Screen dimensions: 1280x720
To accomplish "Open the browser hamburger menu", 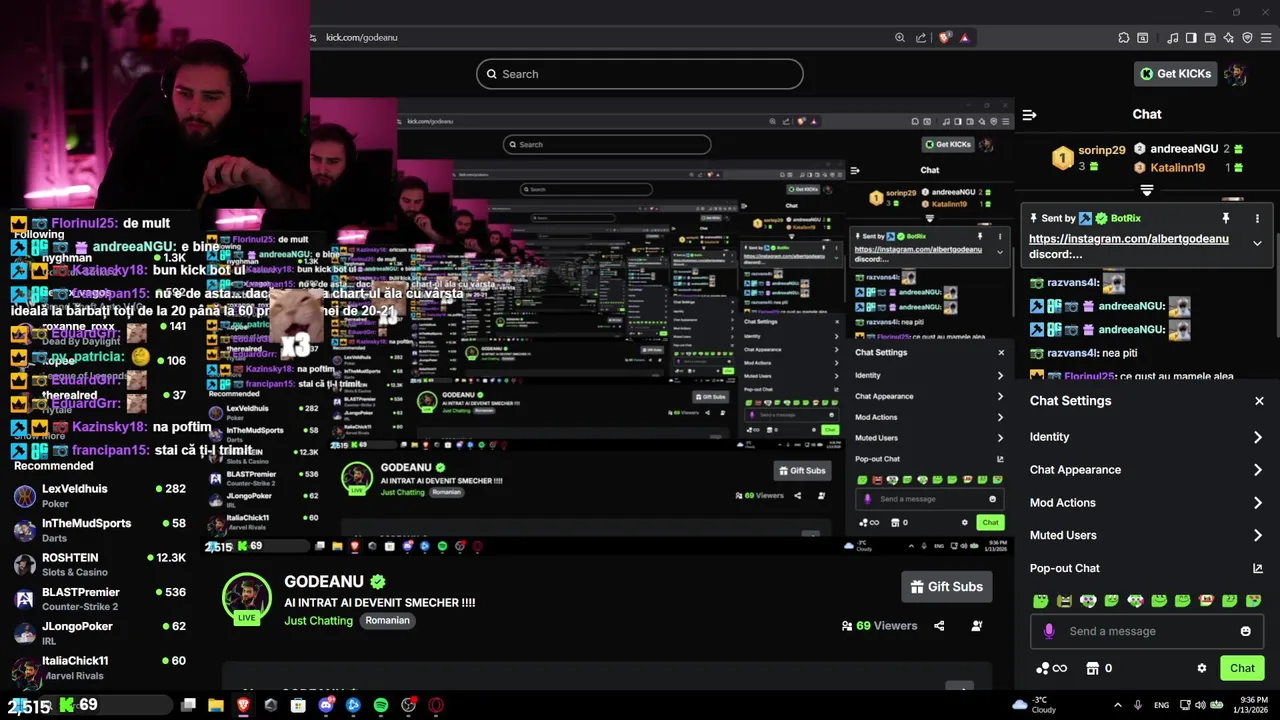I will pos(1266,38).
